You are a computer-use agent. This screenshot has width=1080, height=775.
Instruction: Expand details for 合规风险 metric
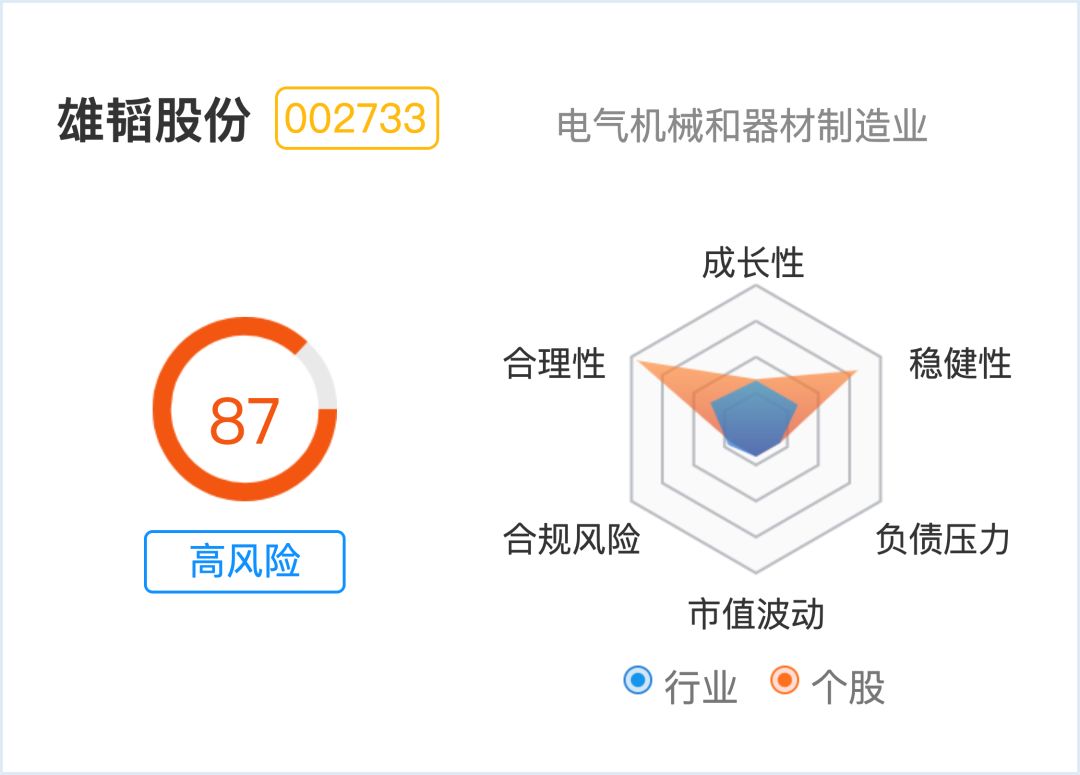576,540
